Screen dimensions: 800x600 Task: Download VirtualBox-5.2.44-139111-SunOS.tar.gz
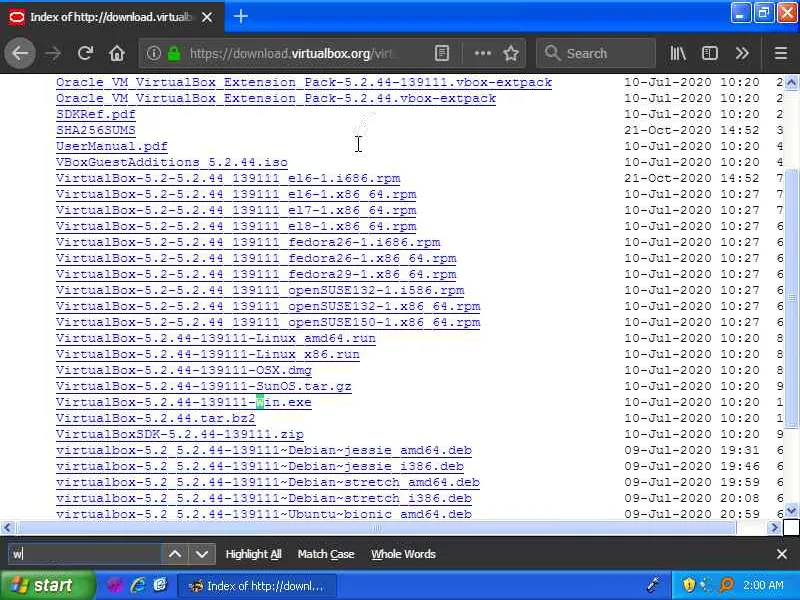tap(204, 386)
